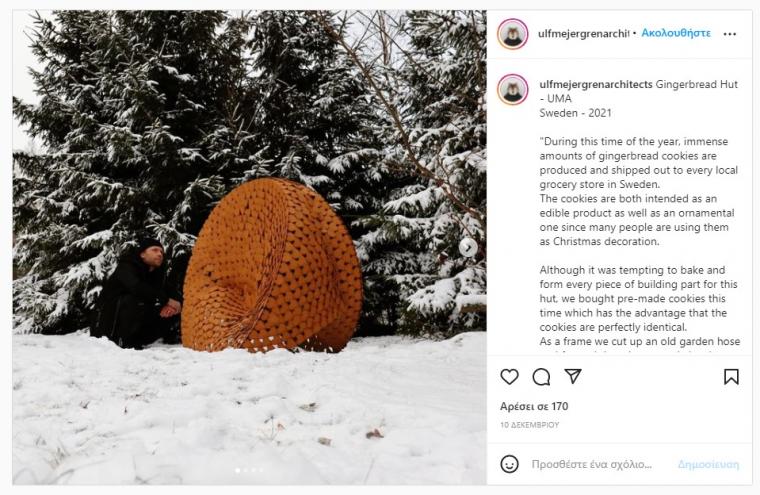The height and width of the screenshot is (495, 760).
Task: Open ulfmejergrenarchitects username in caption
Action: (596, 84)
